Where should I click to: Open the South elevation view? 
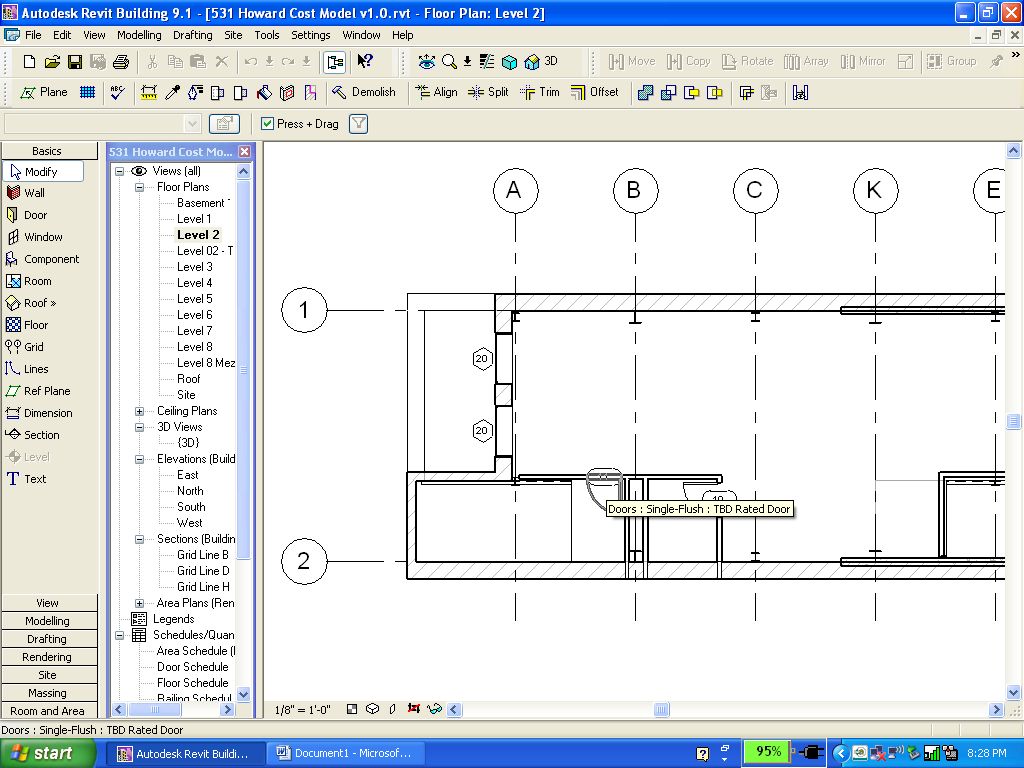pos(191,507)
